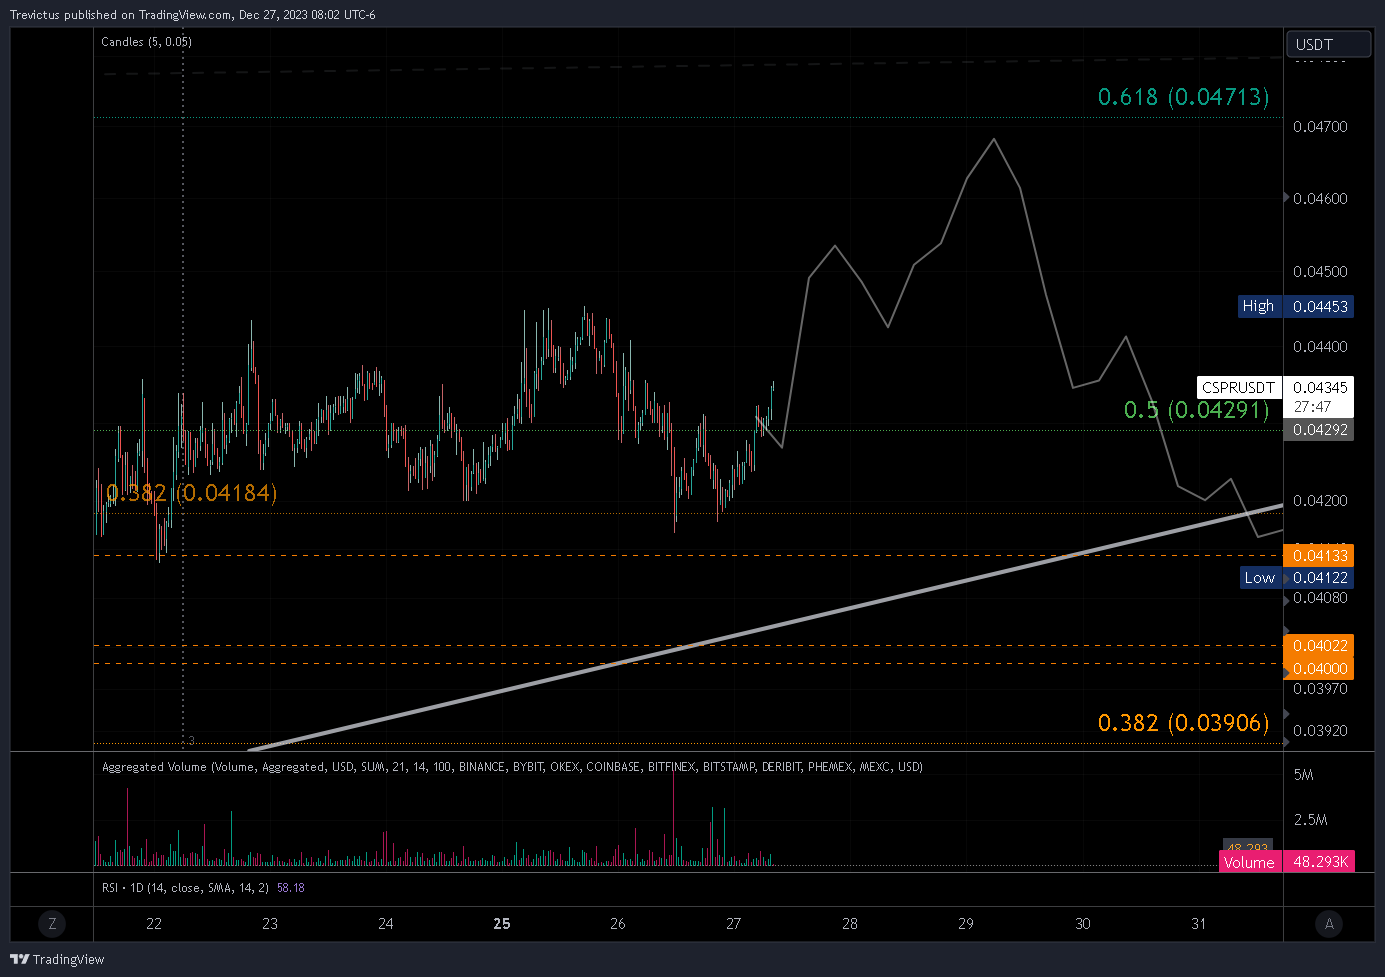Click the orange 0.04133 price tag
1385x977 pixels.
1319,556
